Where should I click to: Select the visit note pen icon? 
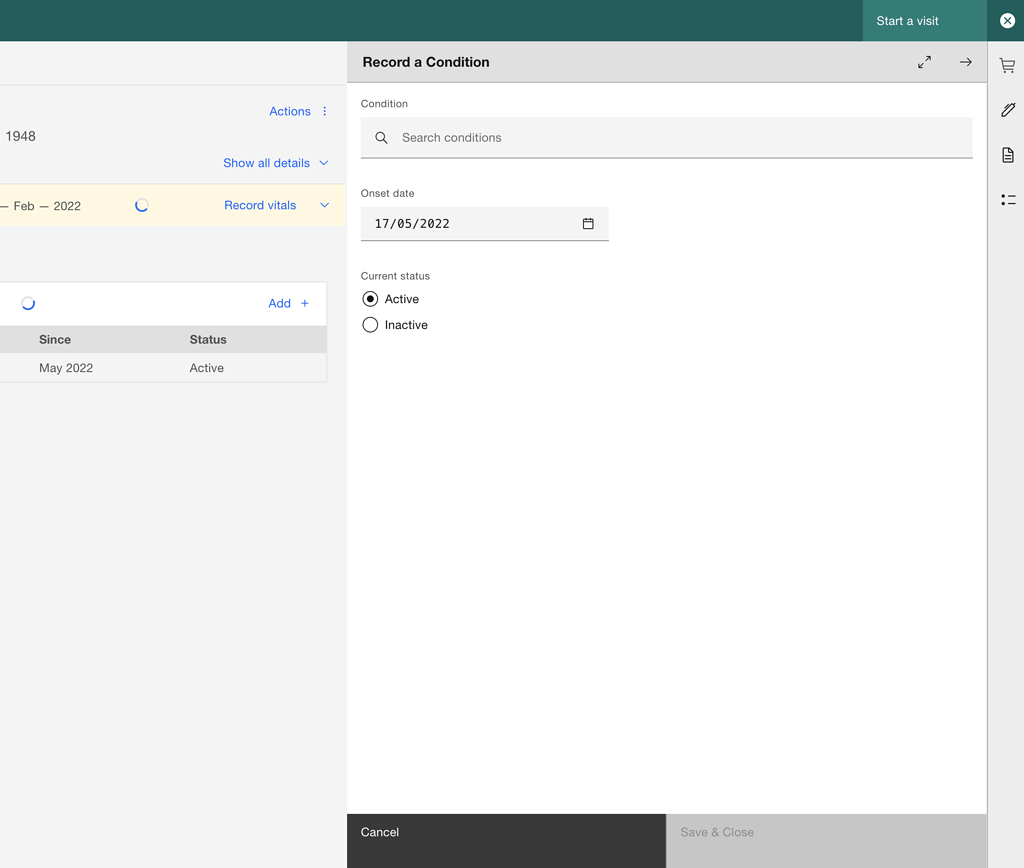(x=1007, y=110)
